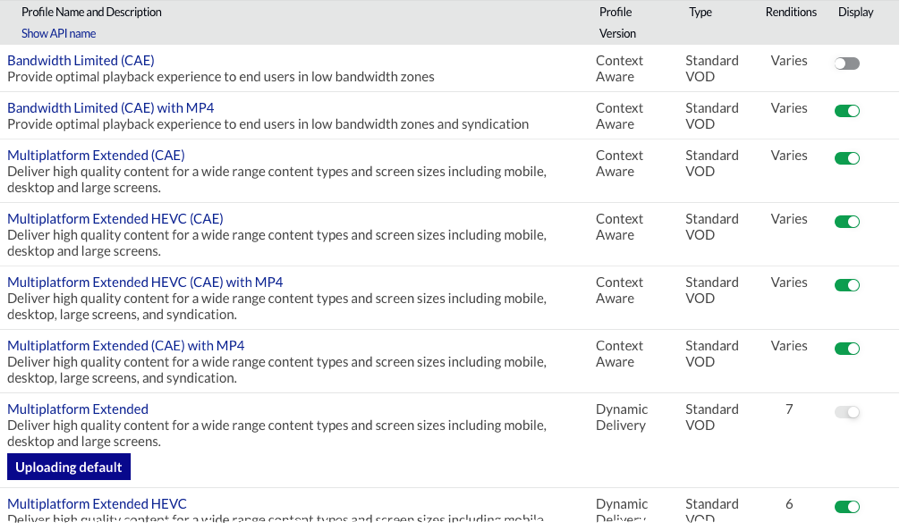Click Show API name link

pyautogui.click(x=59, y=33)
